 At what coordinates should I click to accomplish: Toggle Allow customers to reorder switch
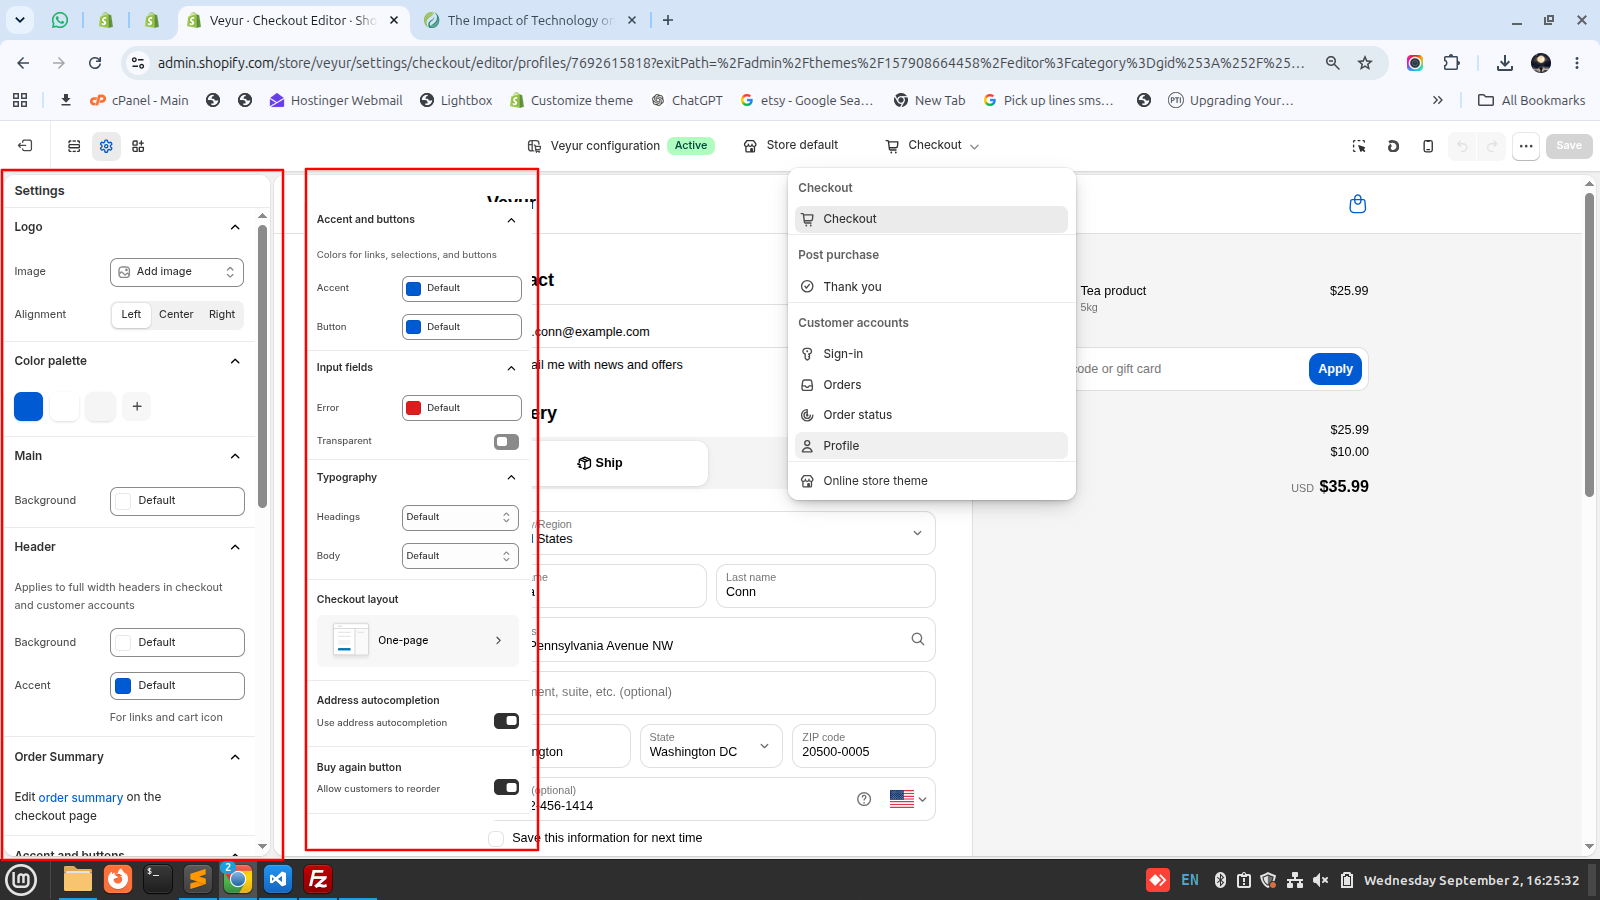tap(506, 787)
